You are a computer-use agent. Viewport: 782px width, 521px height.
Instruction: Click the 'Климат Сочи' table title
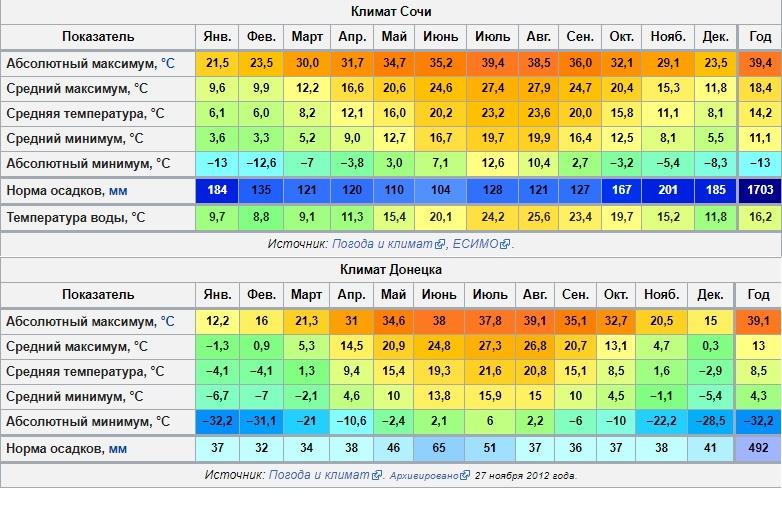[391, 11]
